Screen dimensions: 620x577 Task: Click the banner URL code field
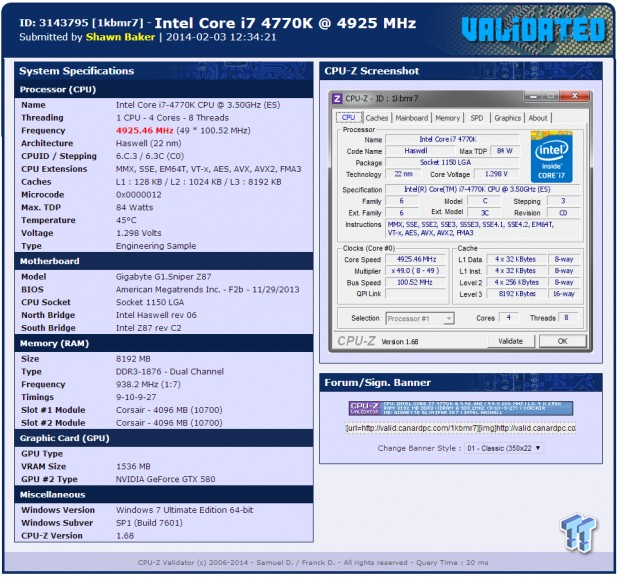point(461,428)
